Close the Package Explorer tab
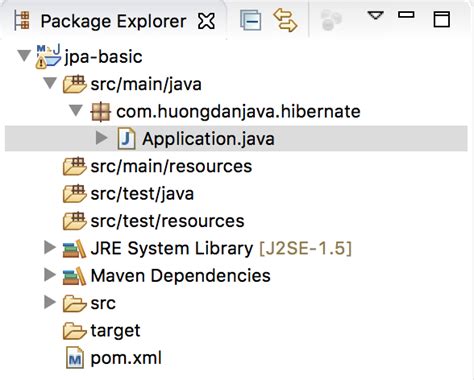 click(206, 22)
